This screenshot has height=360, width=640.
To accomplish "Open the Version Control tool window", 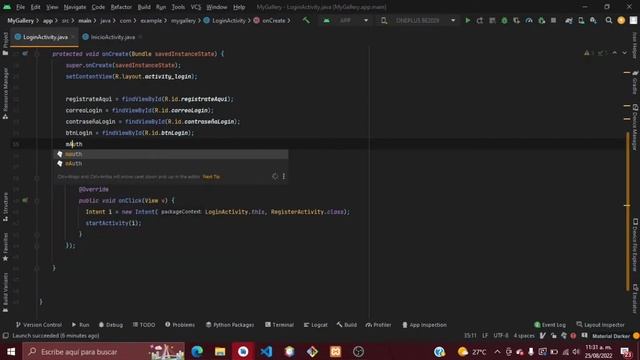I will pos(39,325).
